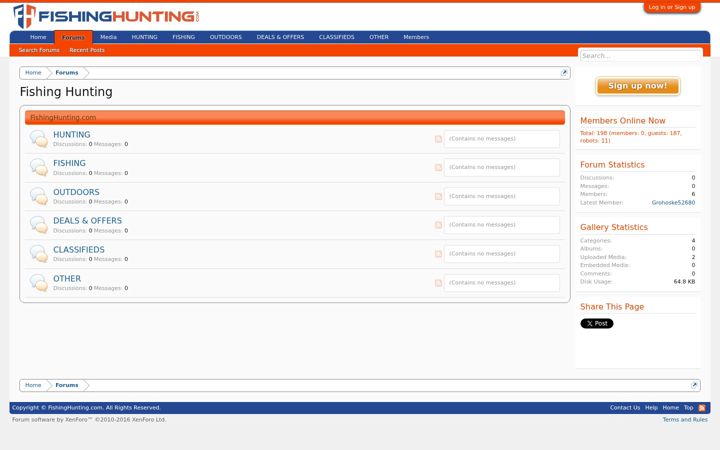Screen dimensions: 720x450
Task: Open the HUNTING navigation tab
Action: (x=145, y=37)
